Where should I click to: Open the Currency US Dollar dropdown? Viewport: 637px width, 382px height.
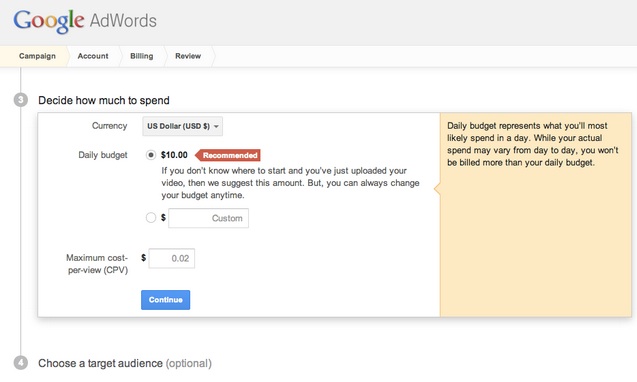(x=182, y=126)
